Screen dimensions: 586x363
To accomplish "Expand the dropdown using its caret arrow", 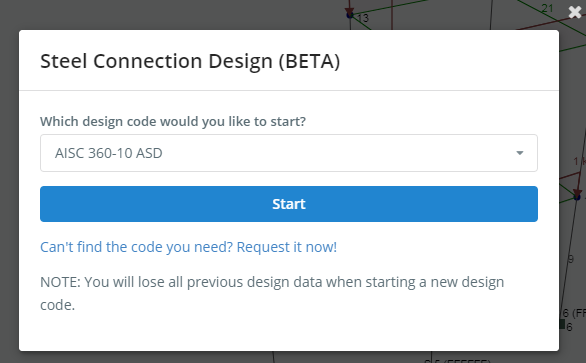I will tap(519, 153).
